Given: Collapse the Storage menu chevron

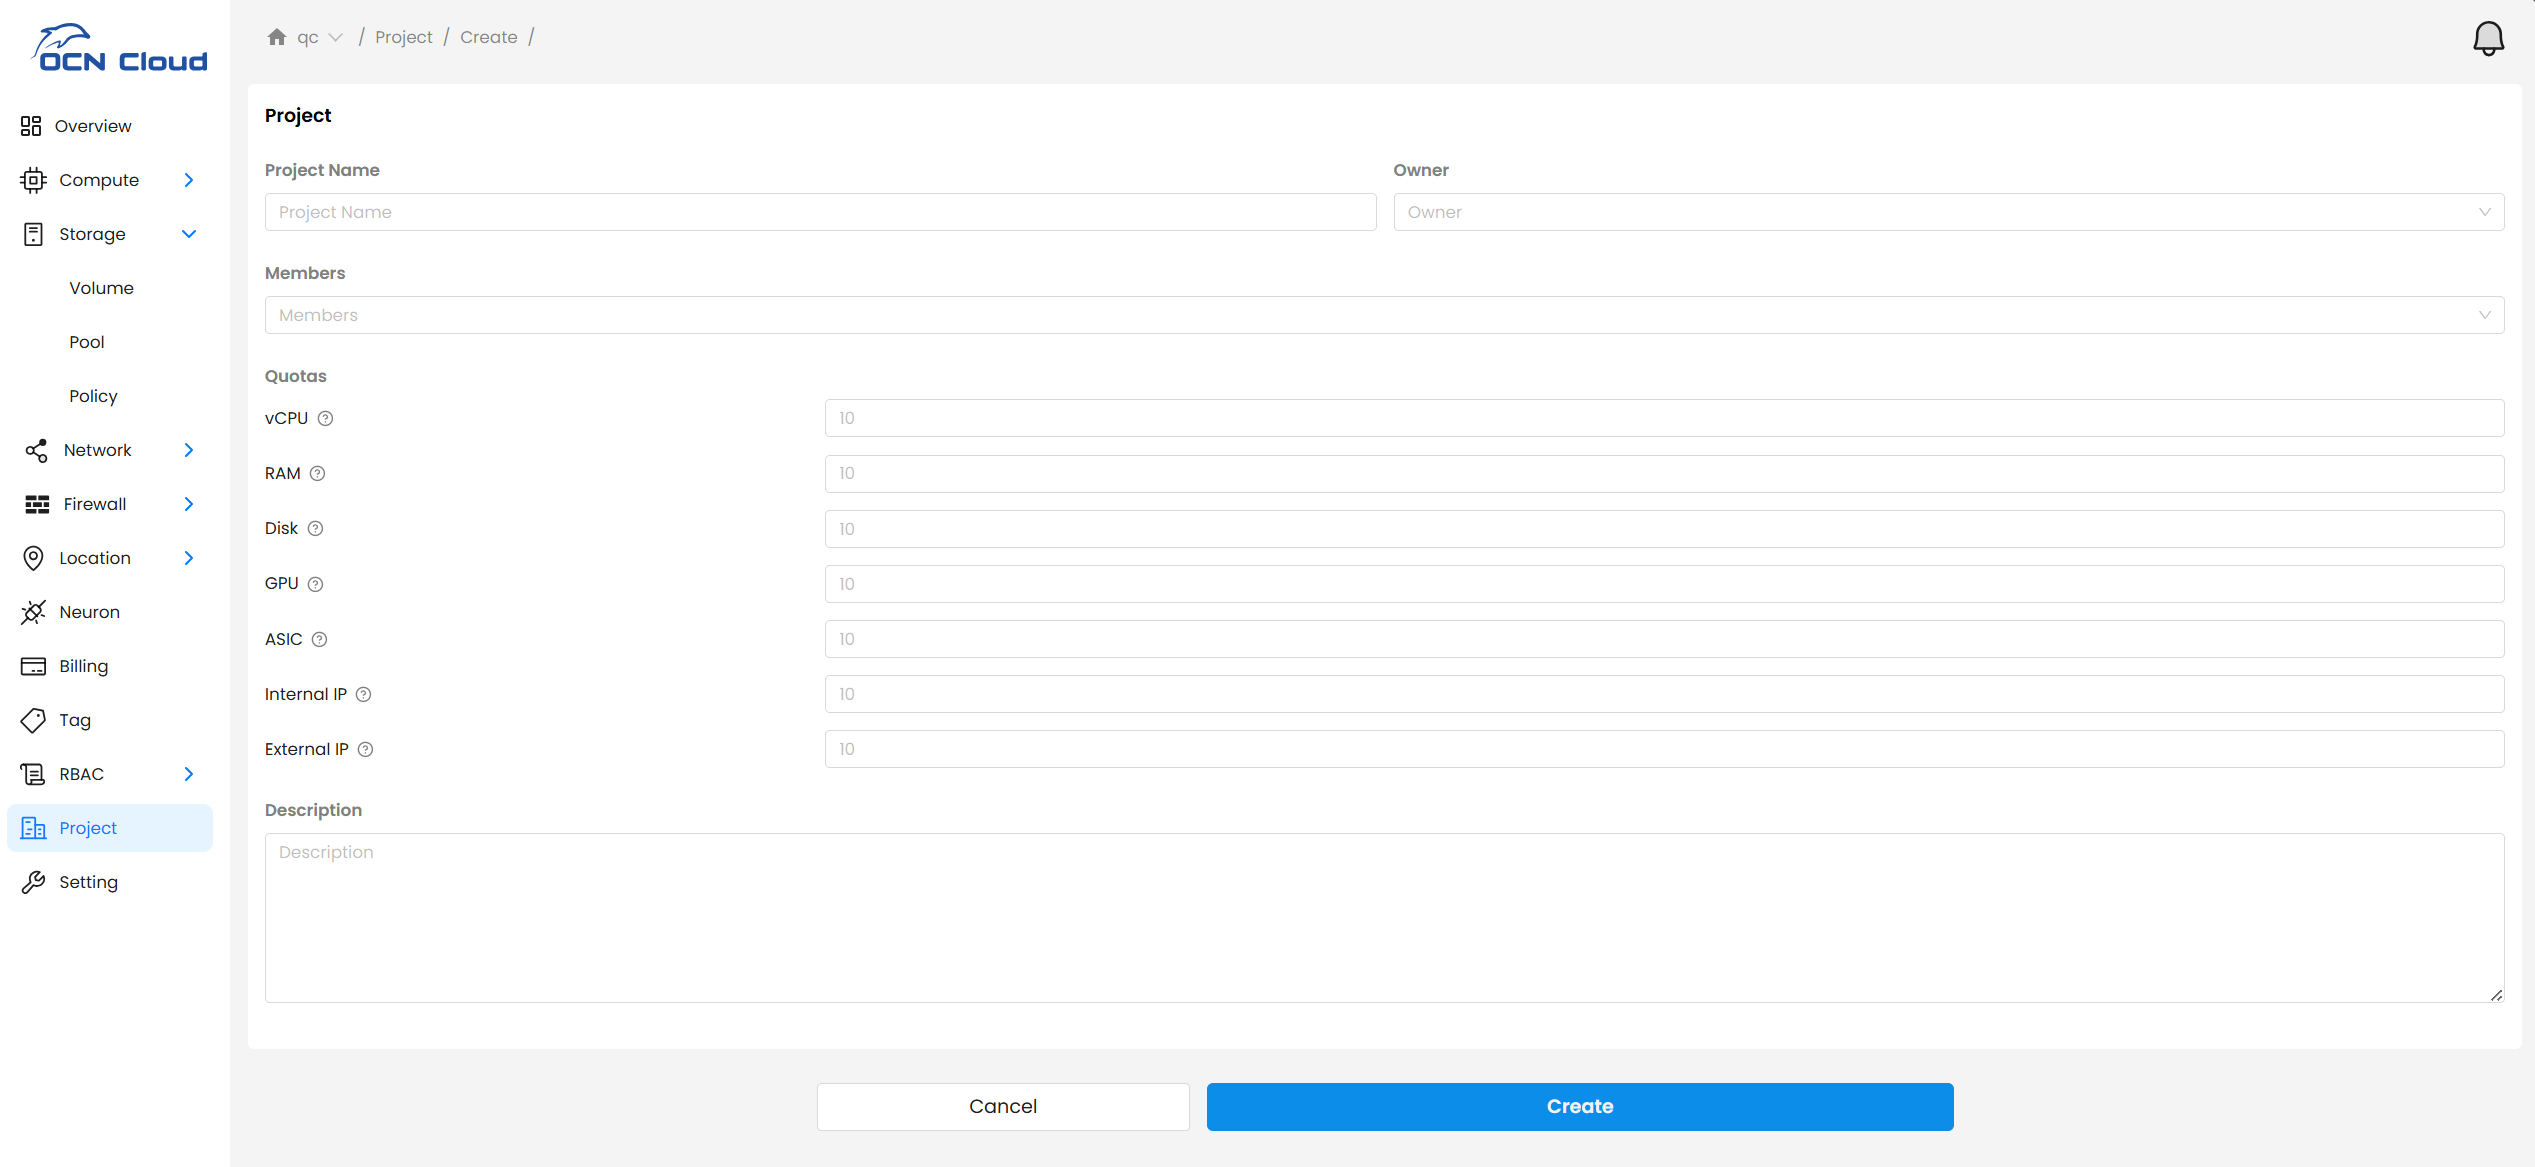Looking at the screenshot, I should coord(189,234).
